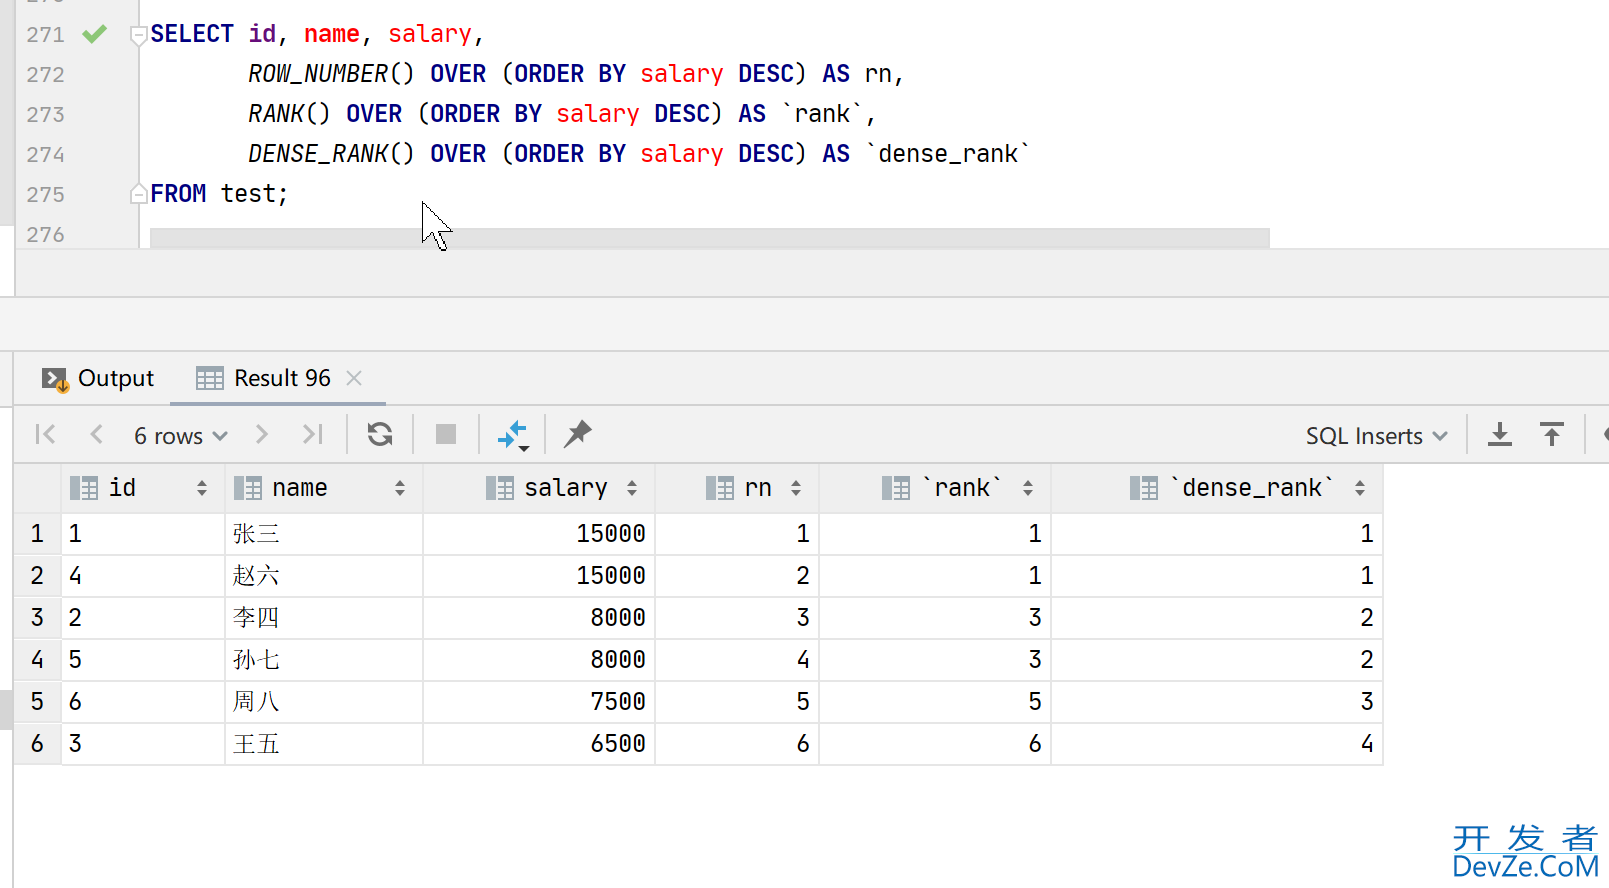Select row number 1 header
Screen dimensions: 1609x888
coord(37,534)
